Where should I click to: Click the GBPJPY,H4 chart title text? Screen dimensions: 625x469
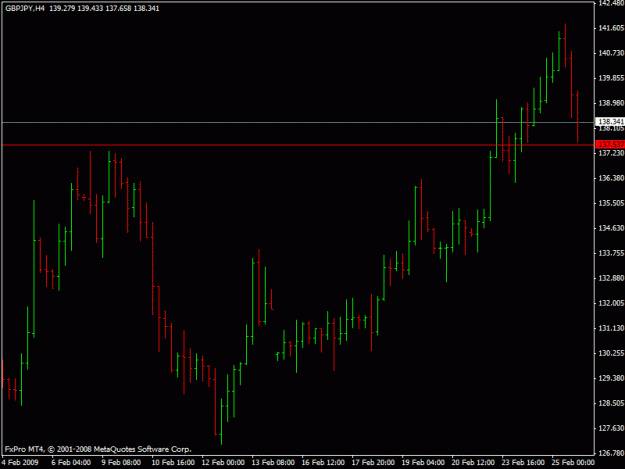point(25,8)
